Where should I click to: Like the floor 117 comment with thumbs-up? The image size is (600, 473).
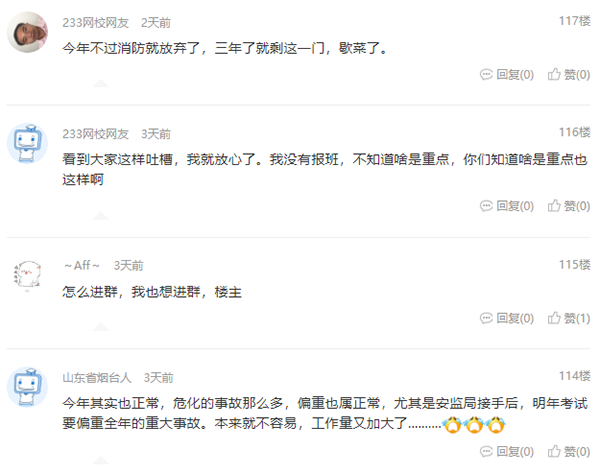pyautogui.click(x=554, y=74)
